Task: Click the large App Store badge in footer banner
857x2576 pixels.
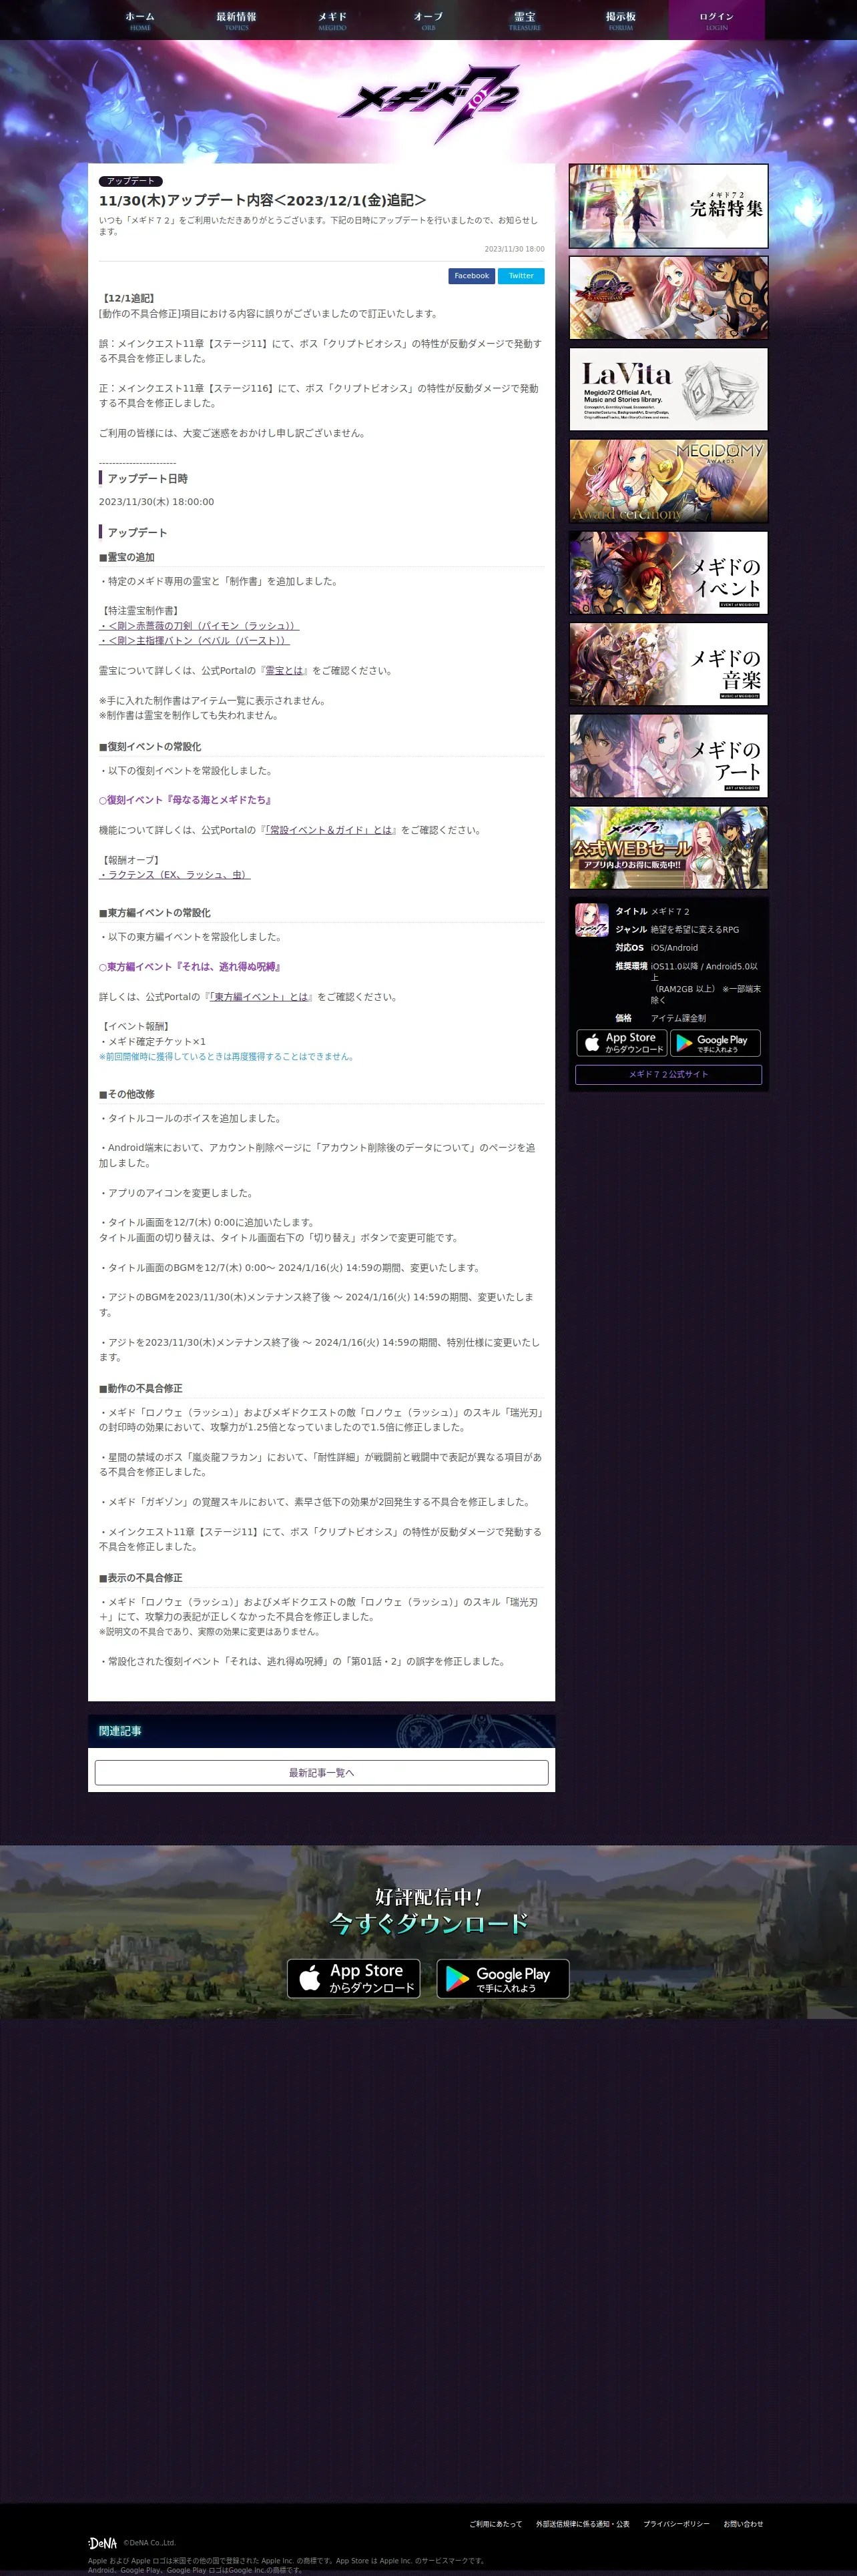Action: (x=353, y=1978)
